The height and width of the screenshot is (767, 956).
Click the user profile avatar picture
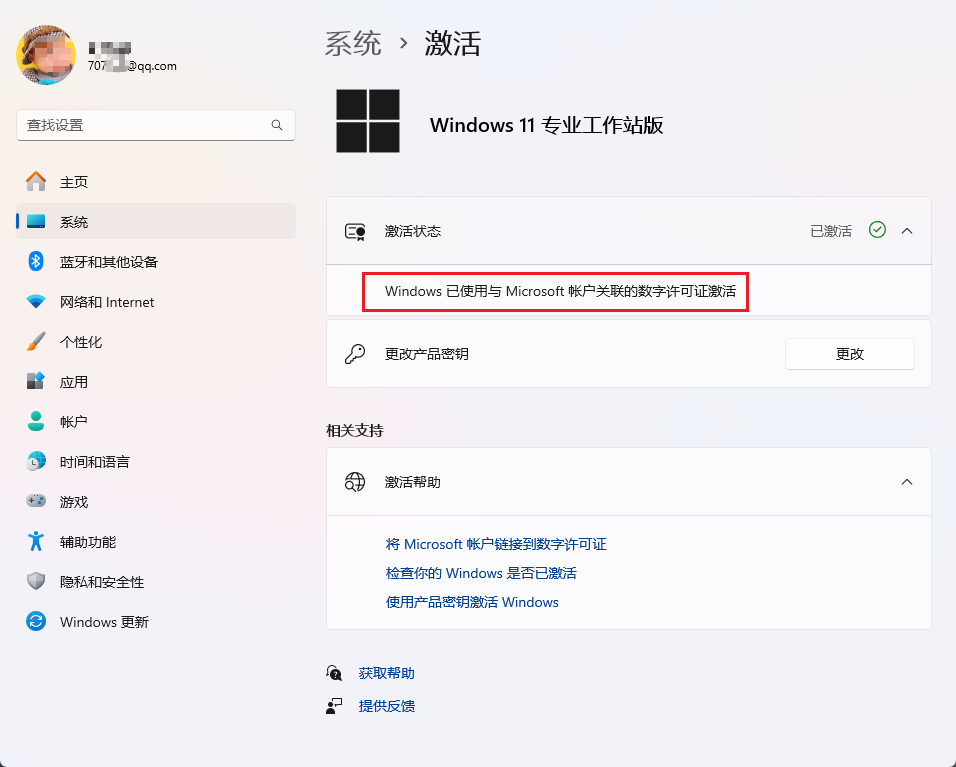point(46,55)
